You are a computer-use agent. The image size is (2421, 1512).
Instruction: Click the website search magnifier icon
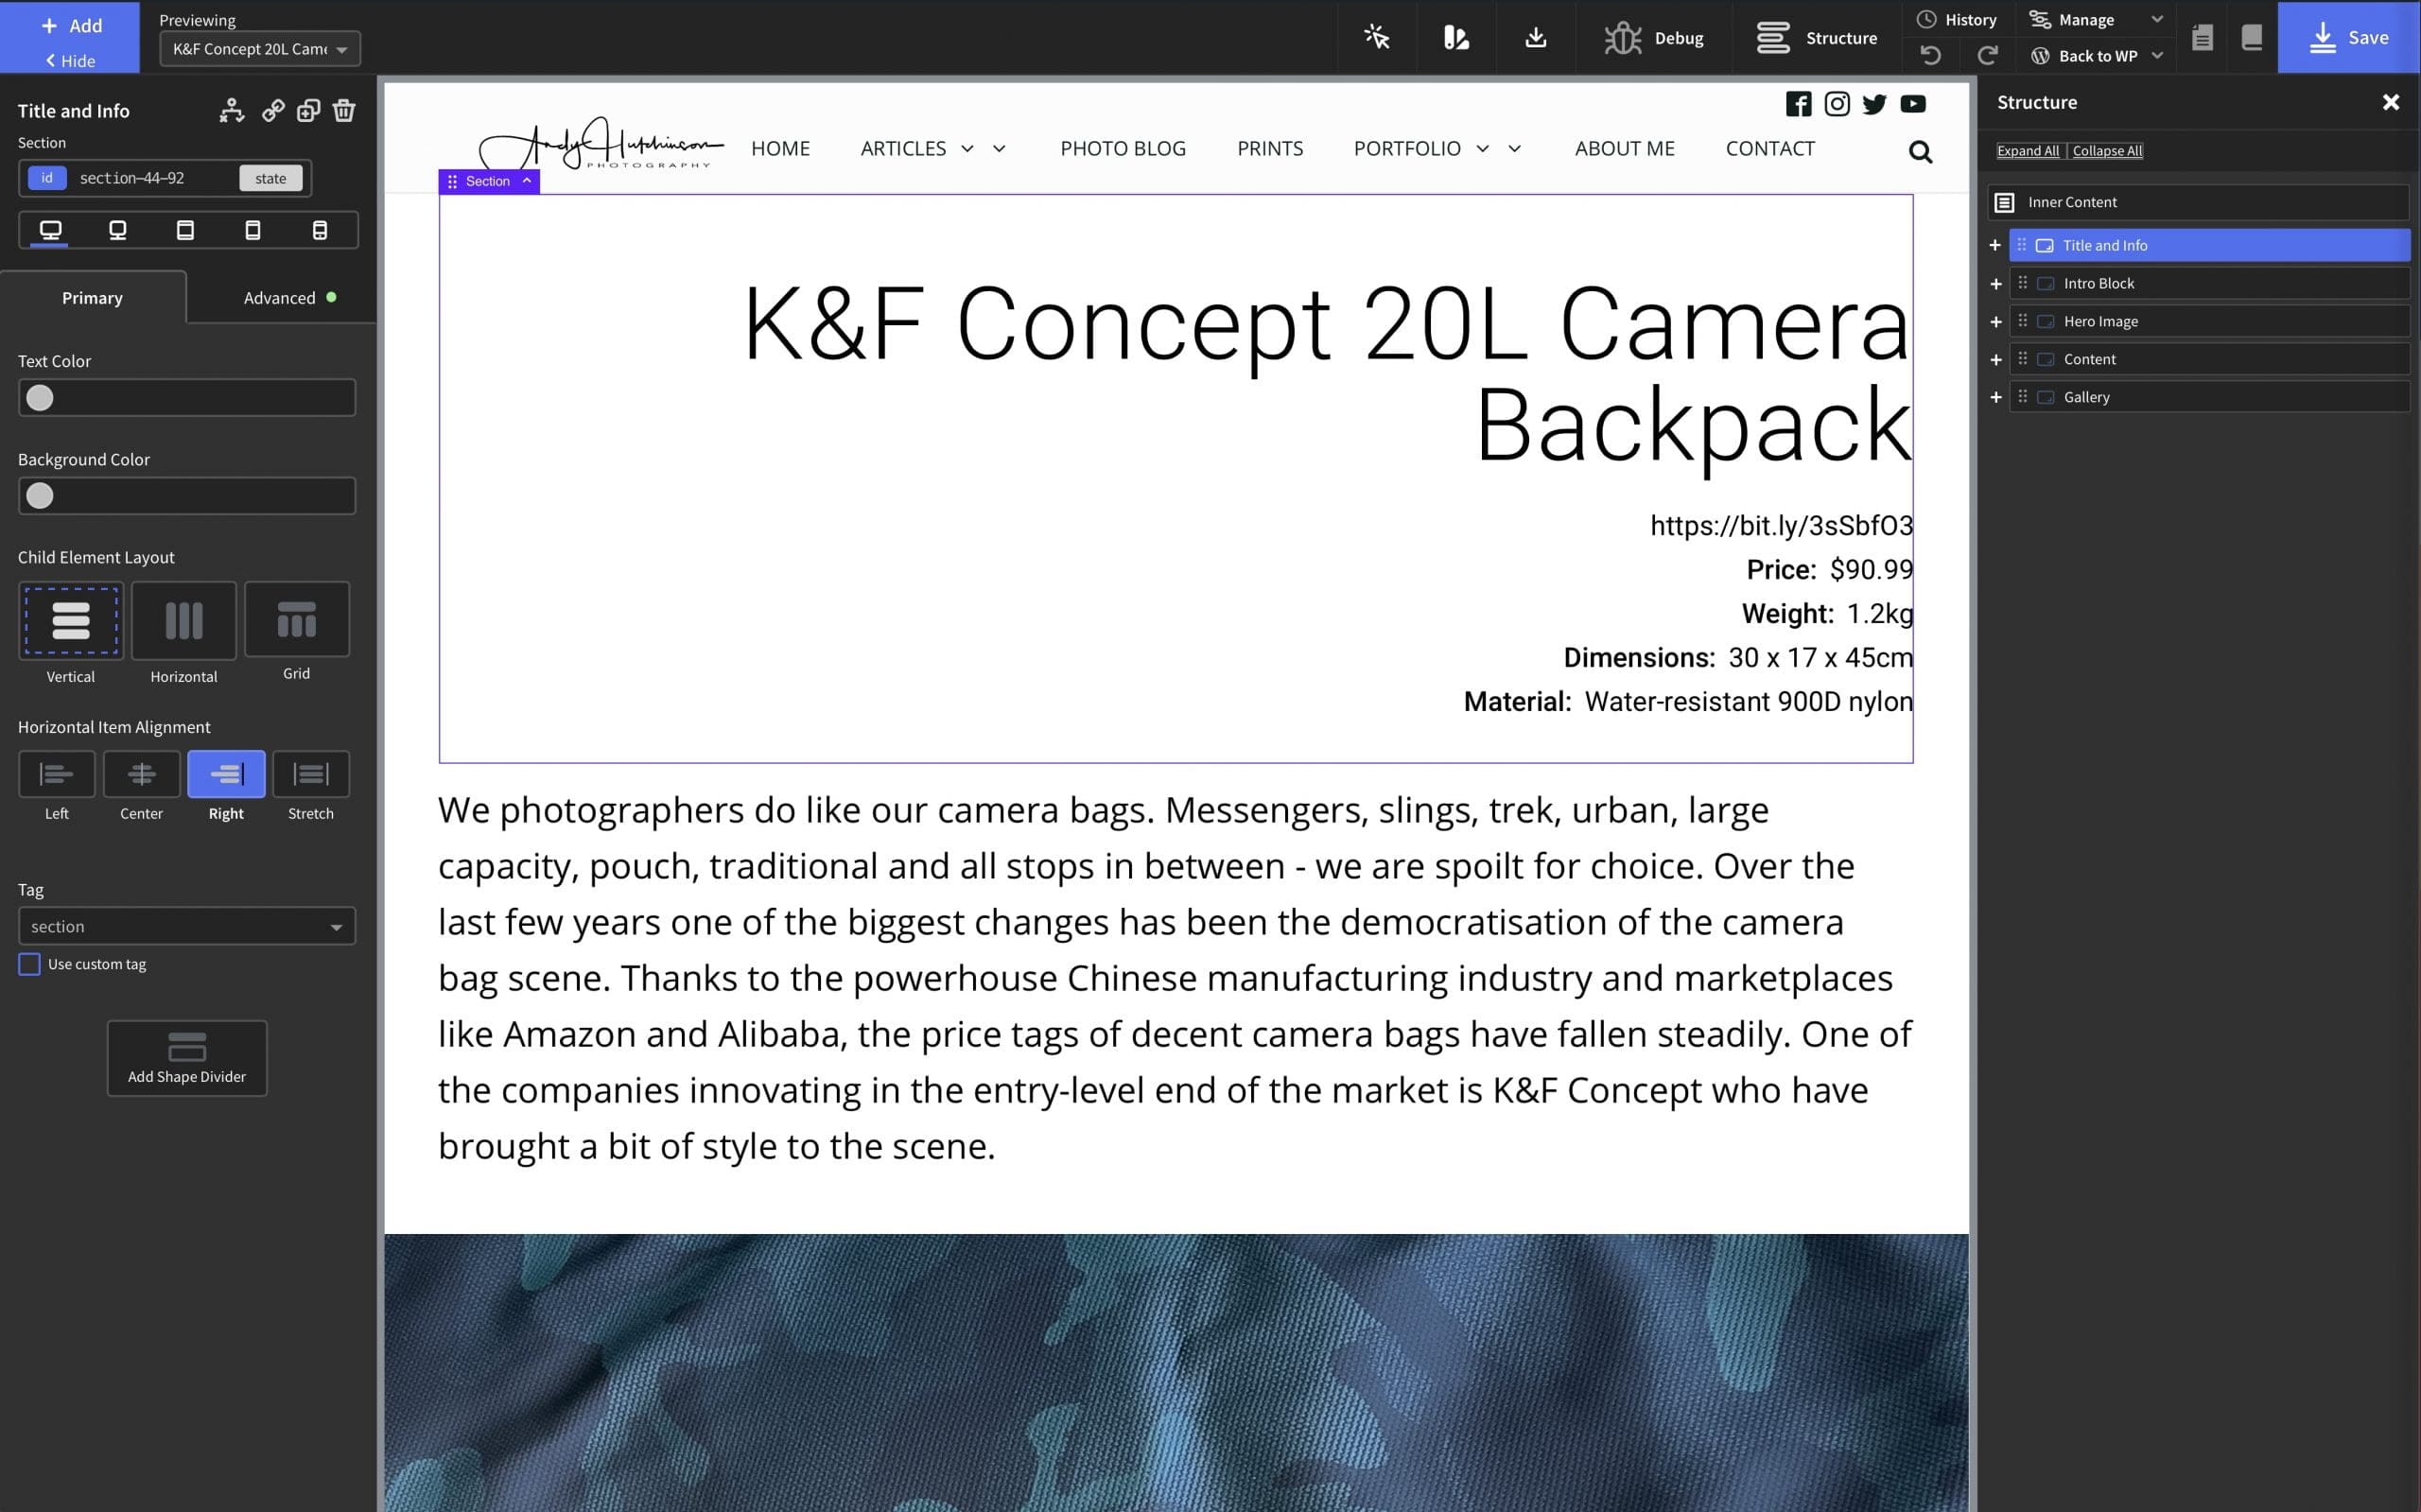pos(1920,152)
